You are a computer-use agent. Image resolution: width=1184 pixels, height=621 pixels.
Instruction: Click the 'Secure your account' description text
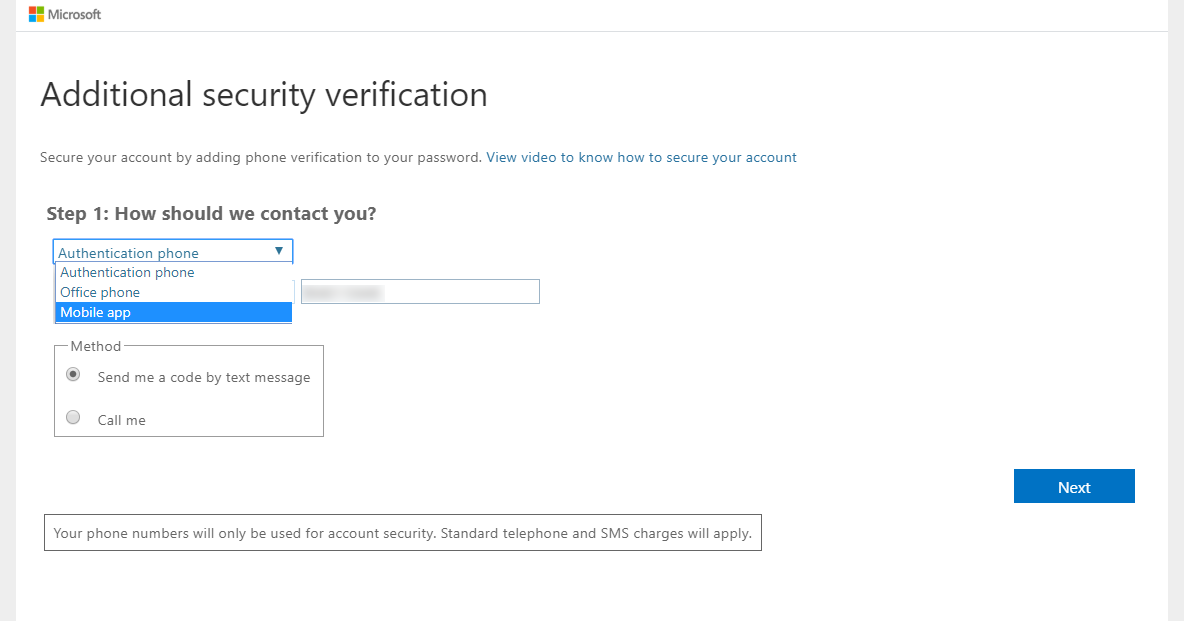point(260,157)
